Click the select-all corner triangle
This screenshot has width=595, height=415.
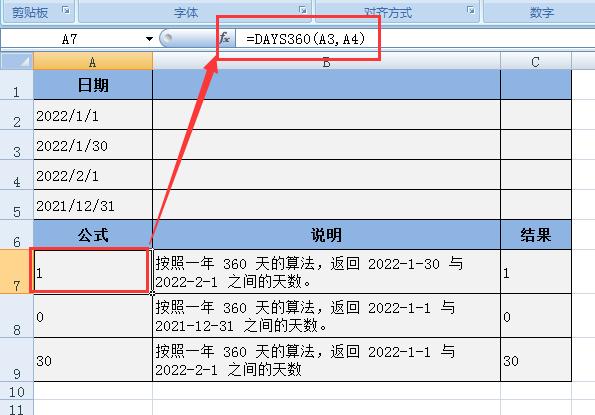tap(17, 61)
